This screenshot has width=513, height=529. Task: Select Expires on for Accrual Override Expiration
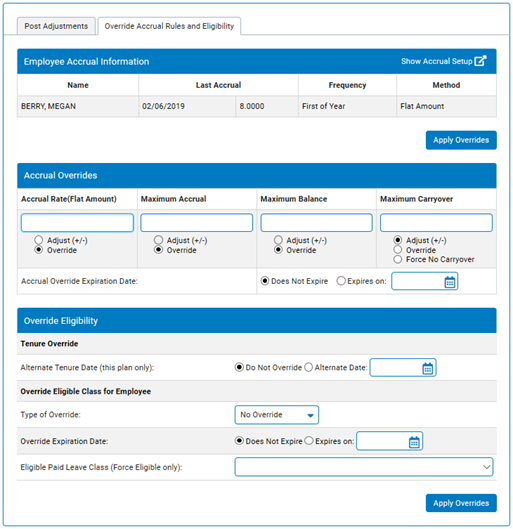tap(341, 281)
